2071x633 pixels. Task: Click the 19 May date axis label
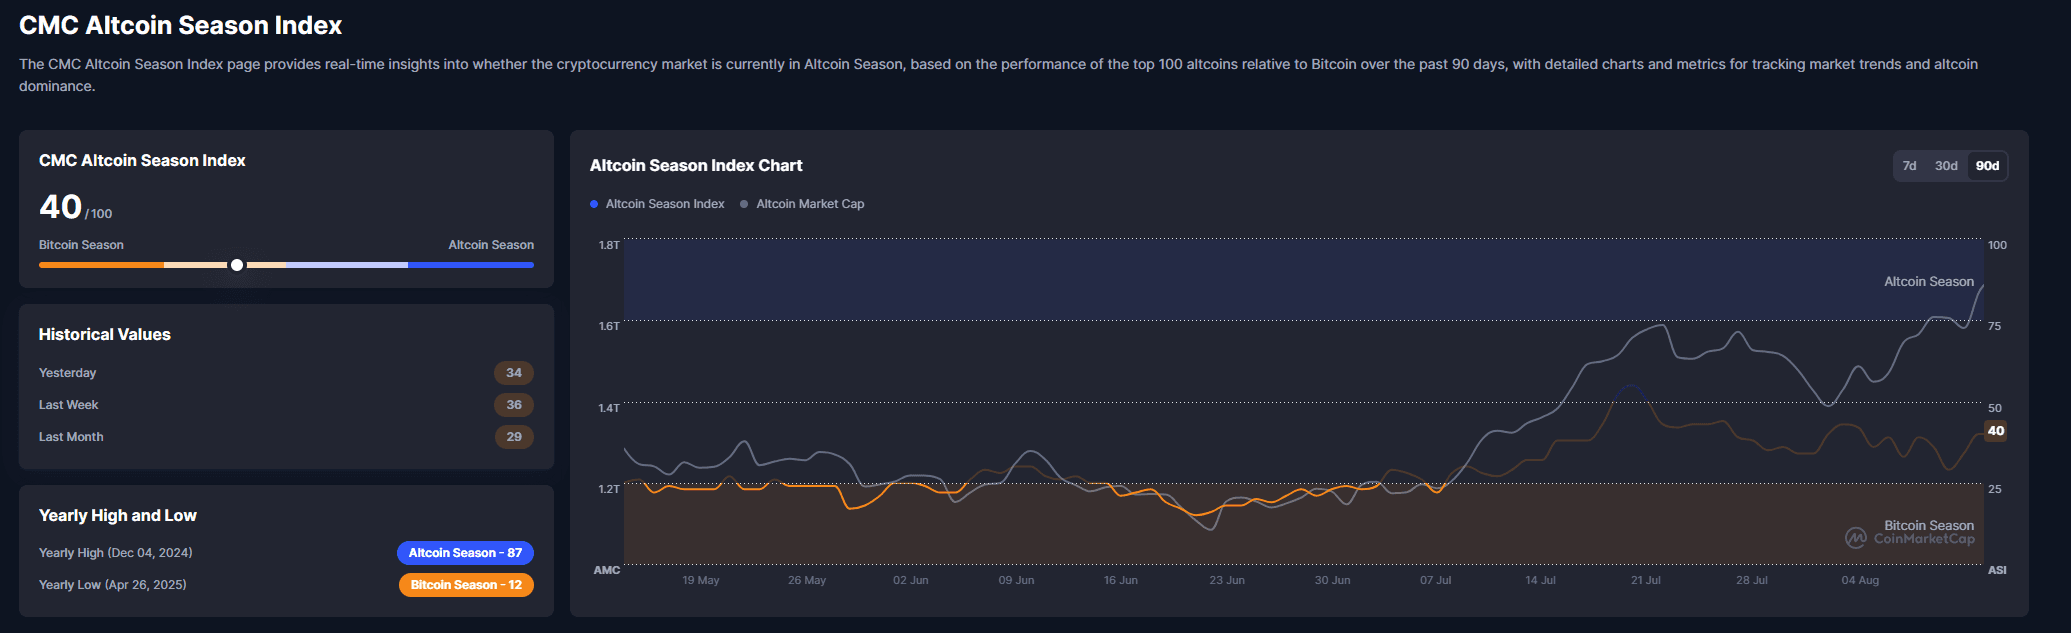pyautogui.click(x=701, y=580)
